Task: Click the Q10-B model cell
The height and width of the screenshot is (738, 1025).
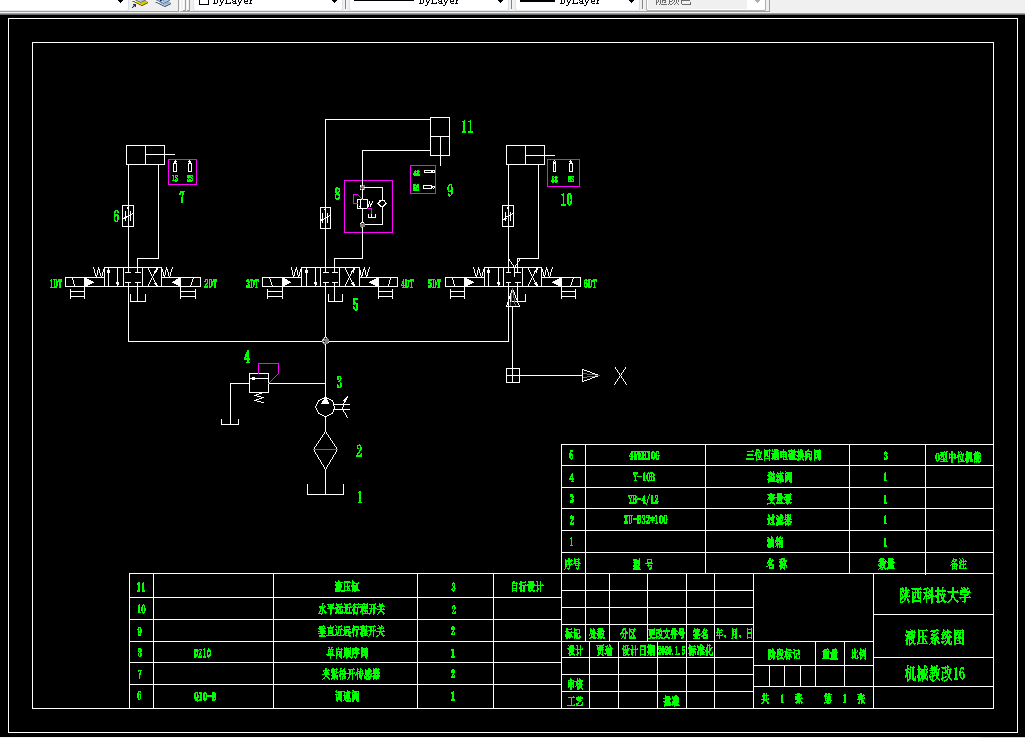Action: click(x=213, y=696)
